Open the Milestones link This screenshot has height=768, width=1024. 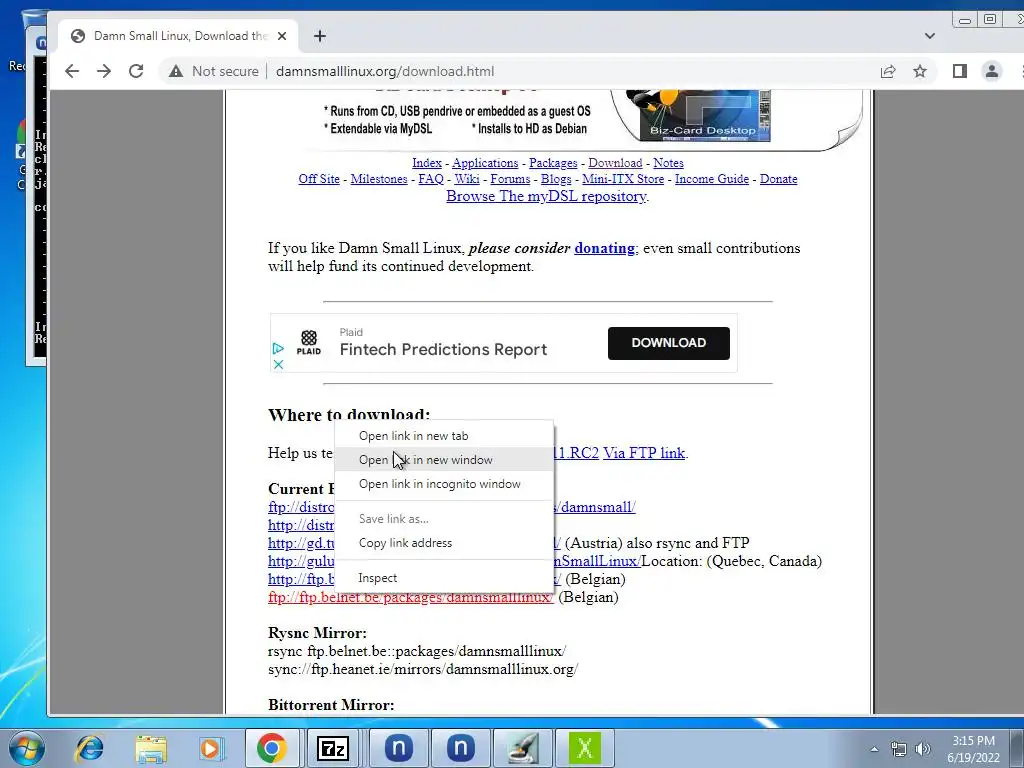pos(379,179)
